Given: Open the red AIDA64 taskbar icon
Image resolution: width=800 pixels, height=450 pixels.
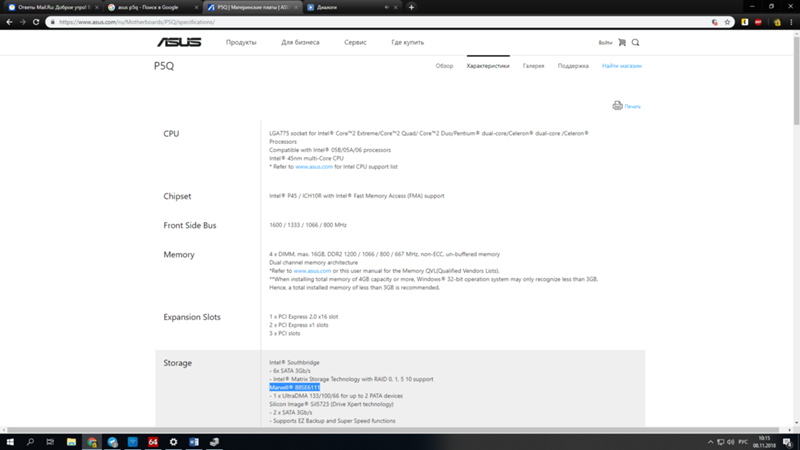Looking at the screenshot, I should [x=153, y=442].
